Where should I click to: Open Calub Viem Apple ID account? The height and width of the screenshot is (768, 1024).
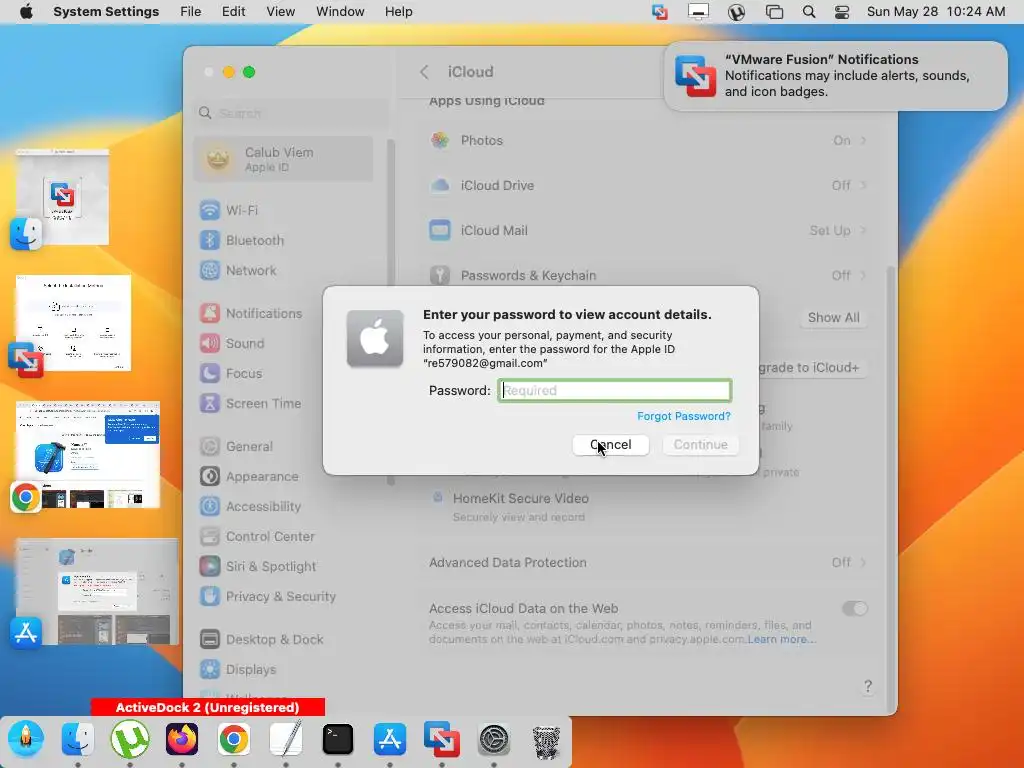tap(283, 159)
